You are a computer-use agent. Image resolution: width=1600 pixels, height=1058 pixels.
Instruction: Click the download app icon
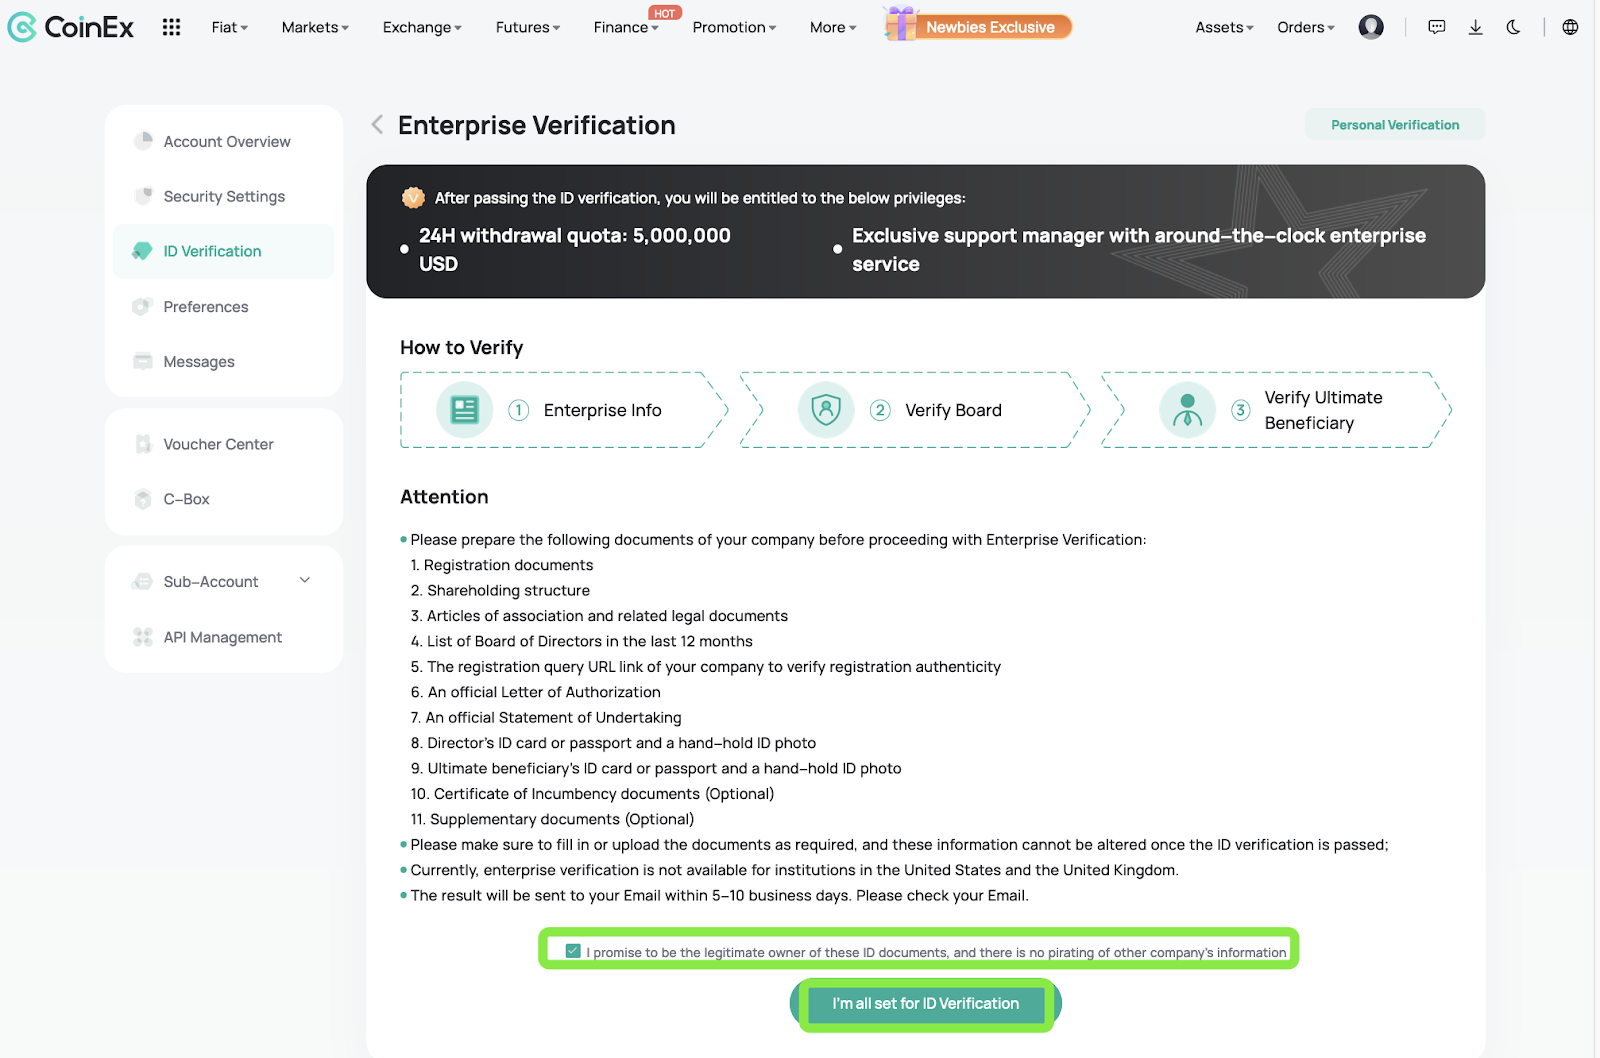(x=1475, y=27)
